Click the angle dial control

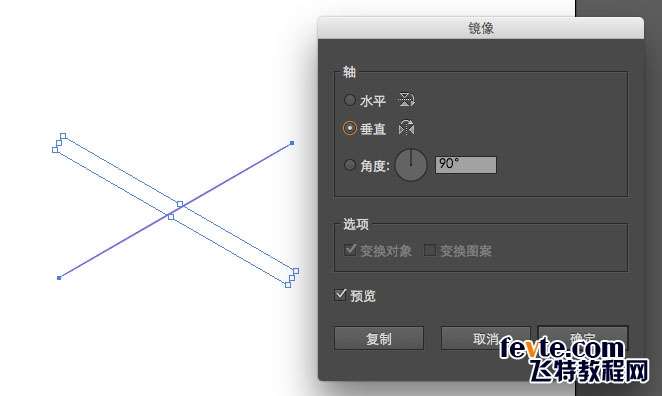pos(411,165)
